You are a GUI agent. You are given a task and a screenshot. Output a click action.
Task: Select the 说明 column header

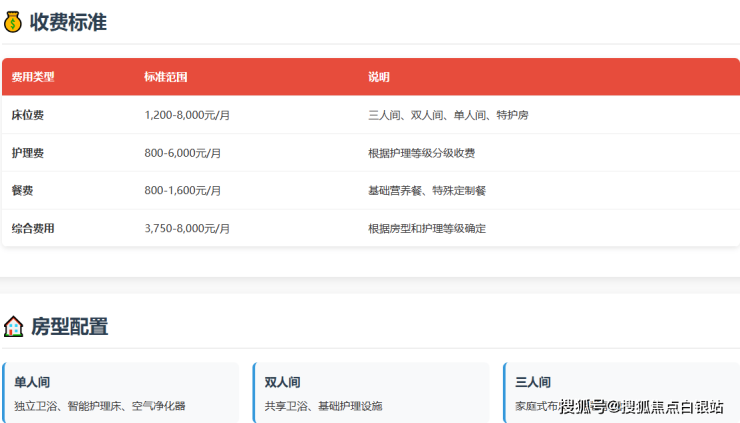(379, 77)
